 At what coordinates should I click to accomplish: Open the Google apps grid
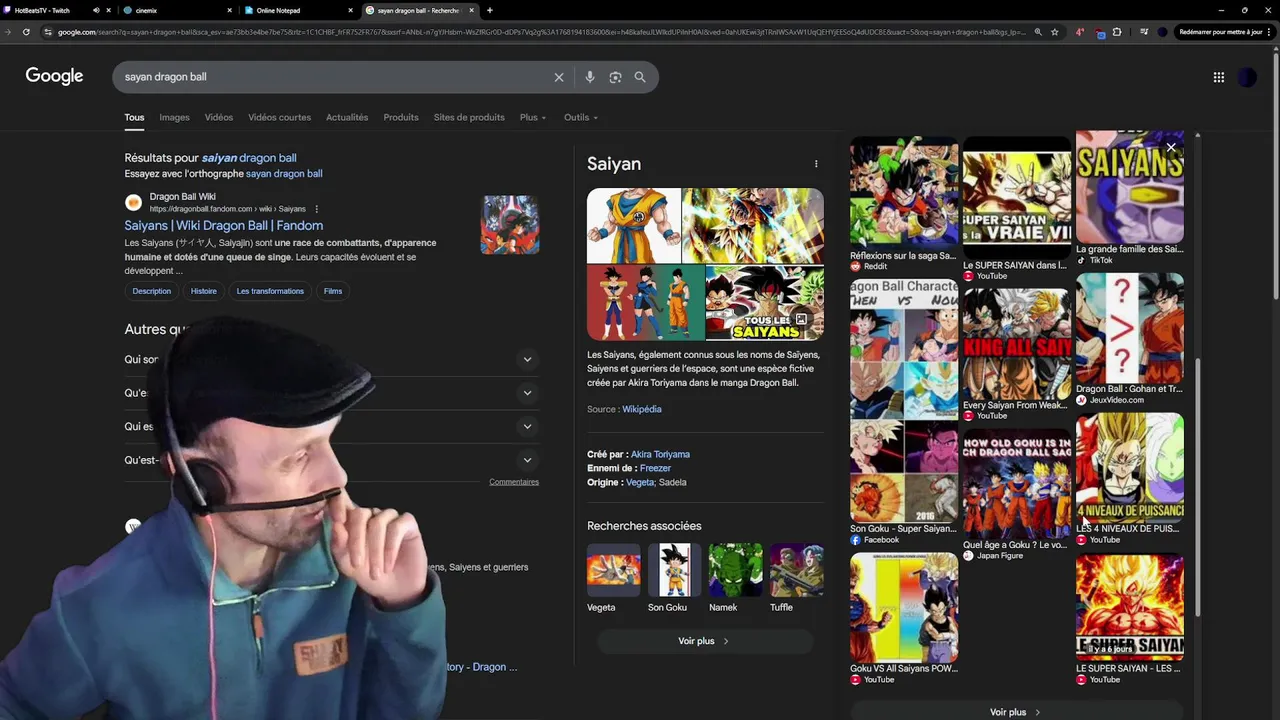[1218, 77]
